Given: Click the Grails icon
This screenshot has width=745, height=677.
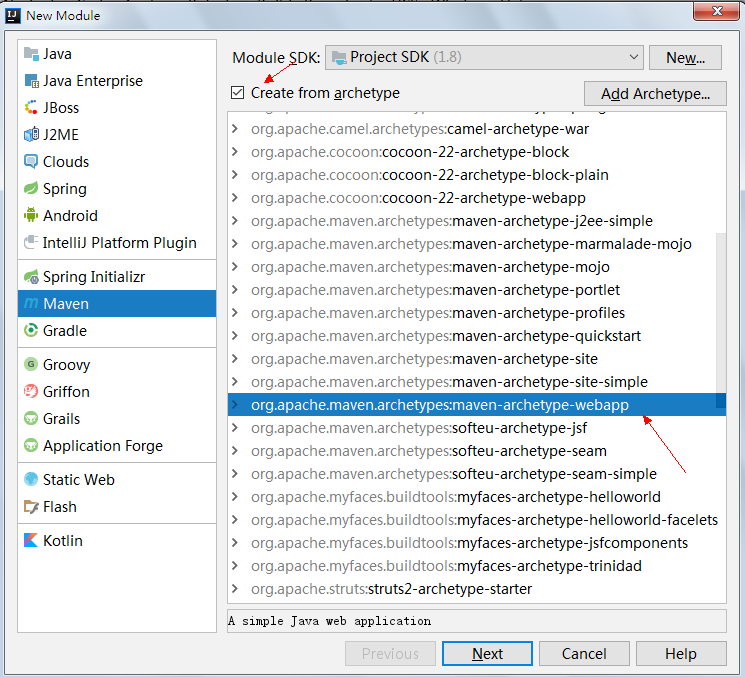Looking at the screenshot, I should (31, 419).
